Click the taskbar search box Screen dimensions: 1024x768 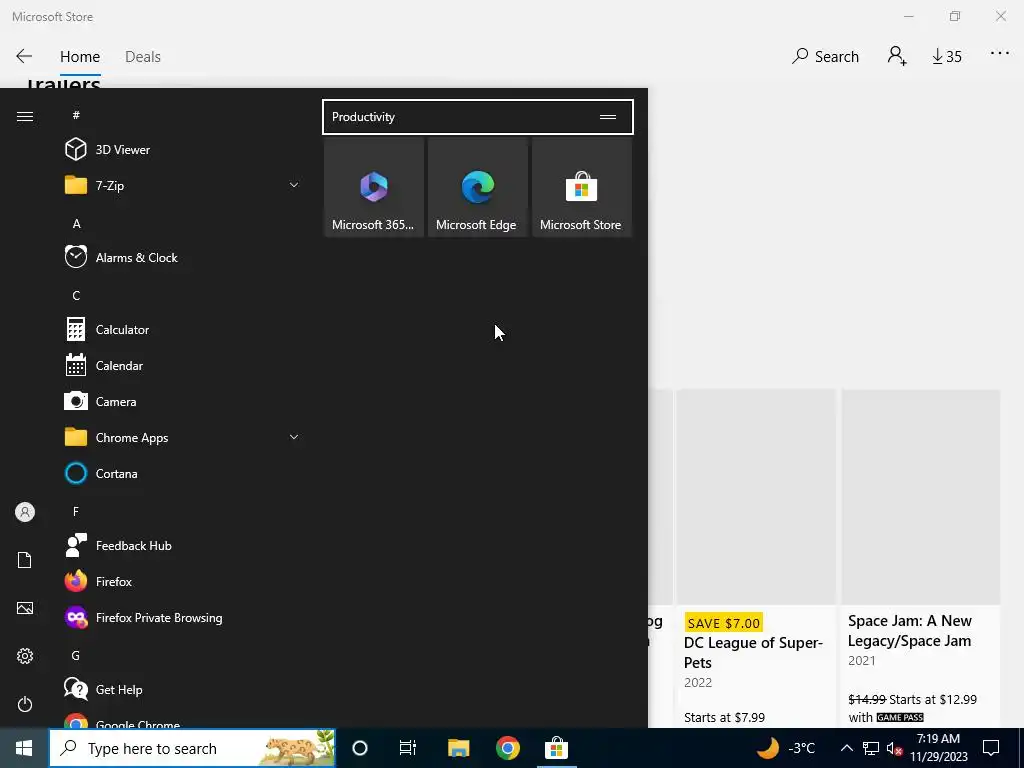click(x=193, y=748)
